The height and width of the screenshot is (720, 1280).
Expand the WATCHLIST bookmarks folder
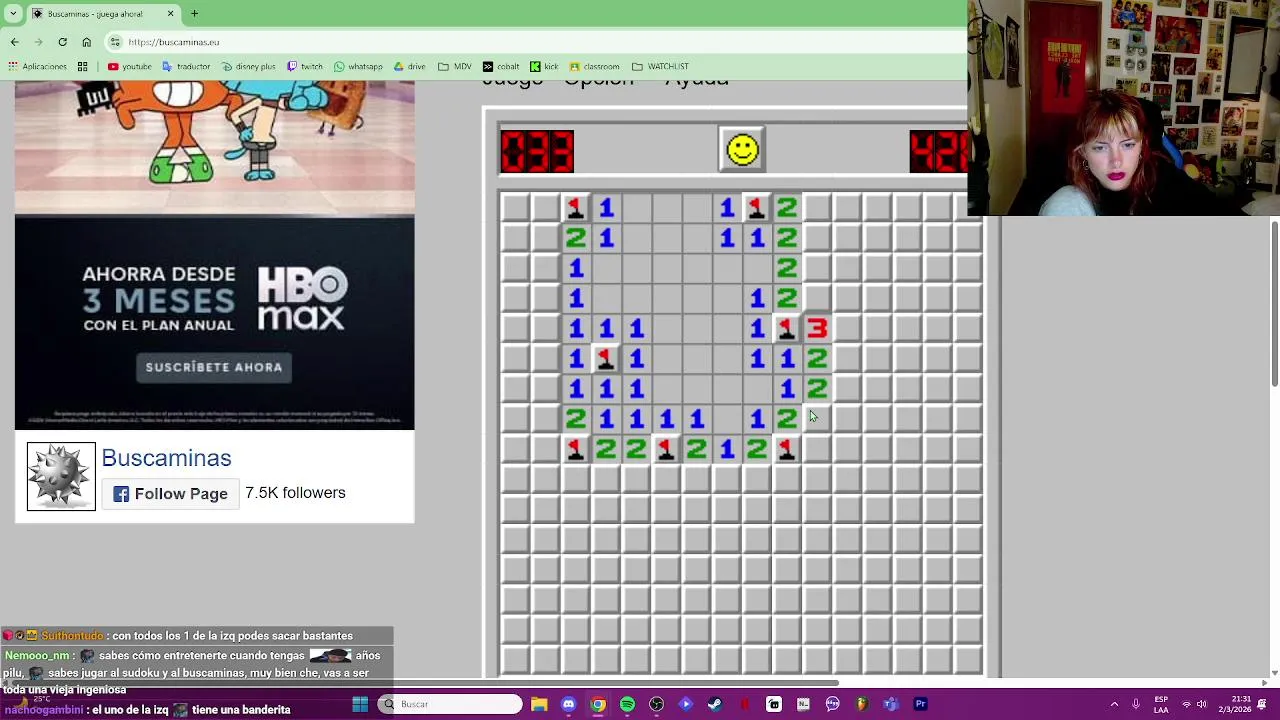pos(660,67)
